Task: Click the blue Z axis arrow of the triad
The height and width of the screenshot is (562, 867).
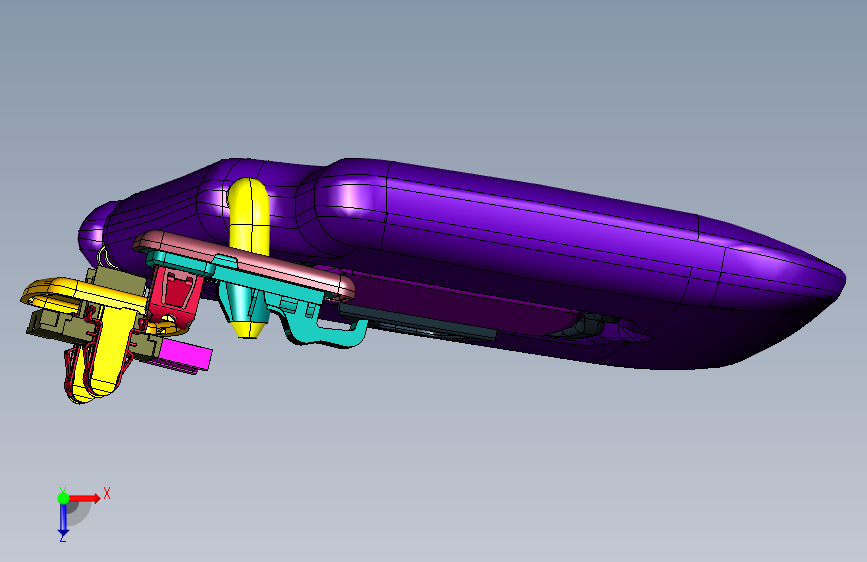Action: click(x=63, y=519)
